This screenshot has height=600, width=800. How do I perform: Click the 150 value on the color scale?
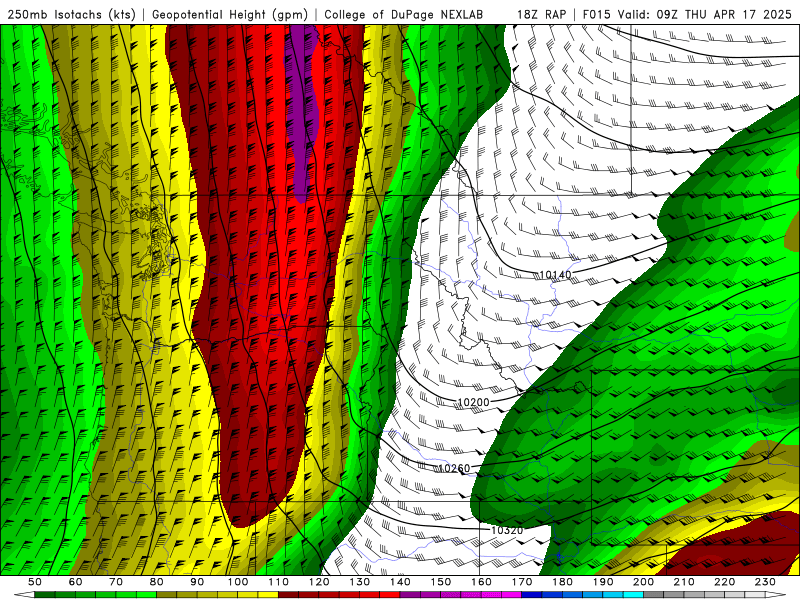point(441,582)
